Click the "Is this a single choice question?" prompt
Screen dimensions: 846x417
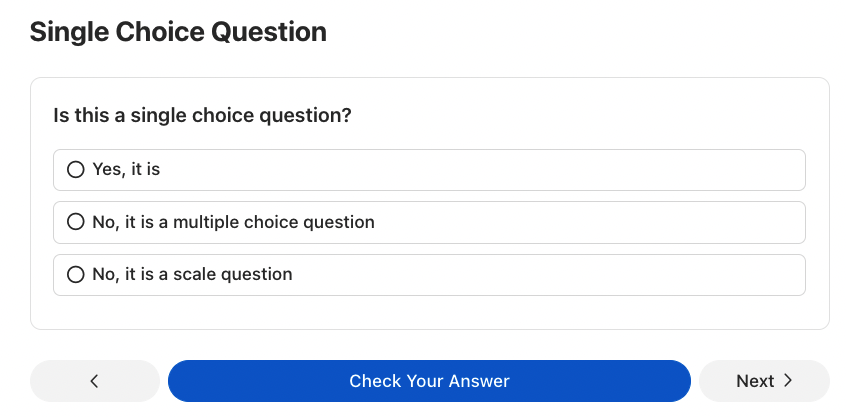[202, 116]
